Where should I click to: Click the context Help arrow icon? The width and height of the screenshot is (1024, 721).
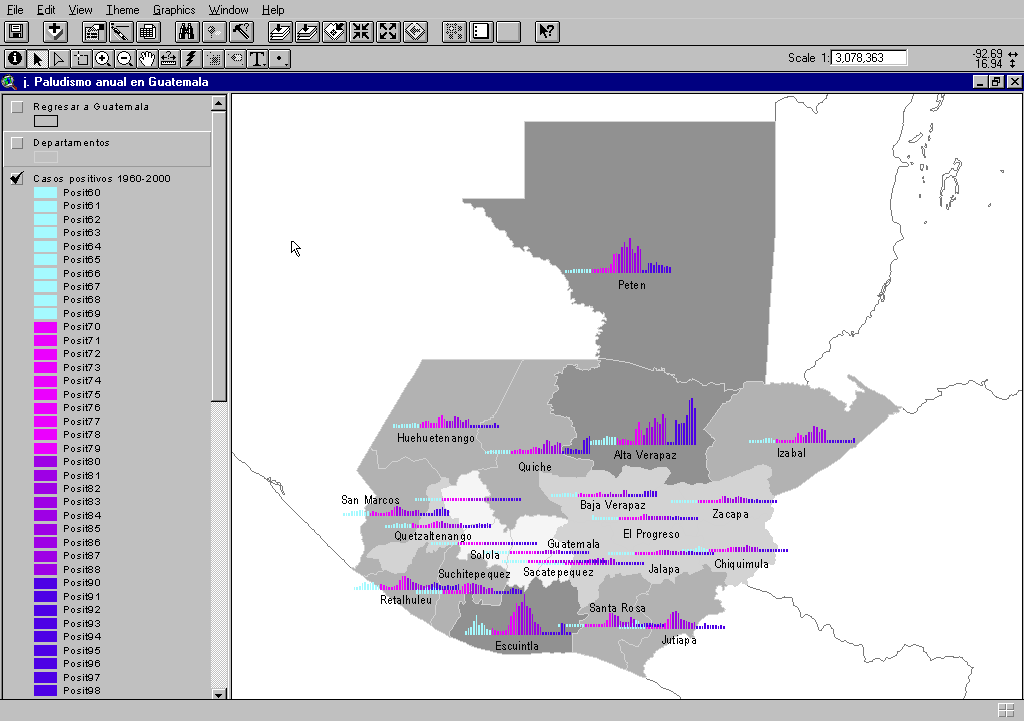[x=547, y=31]
